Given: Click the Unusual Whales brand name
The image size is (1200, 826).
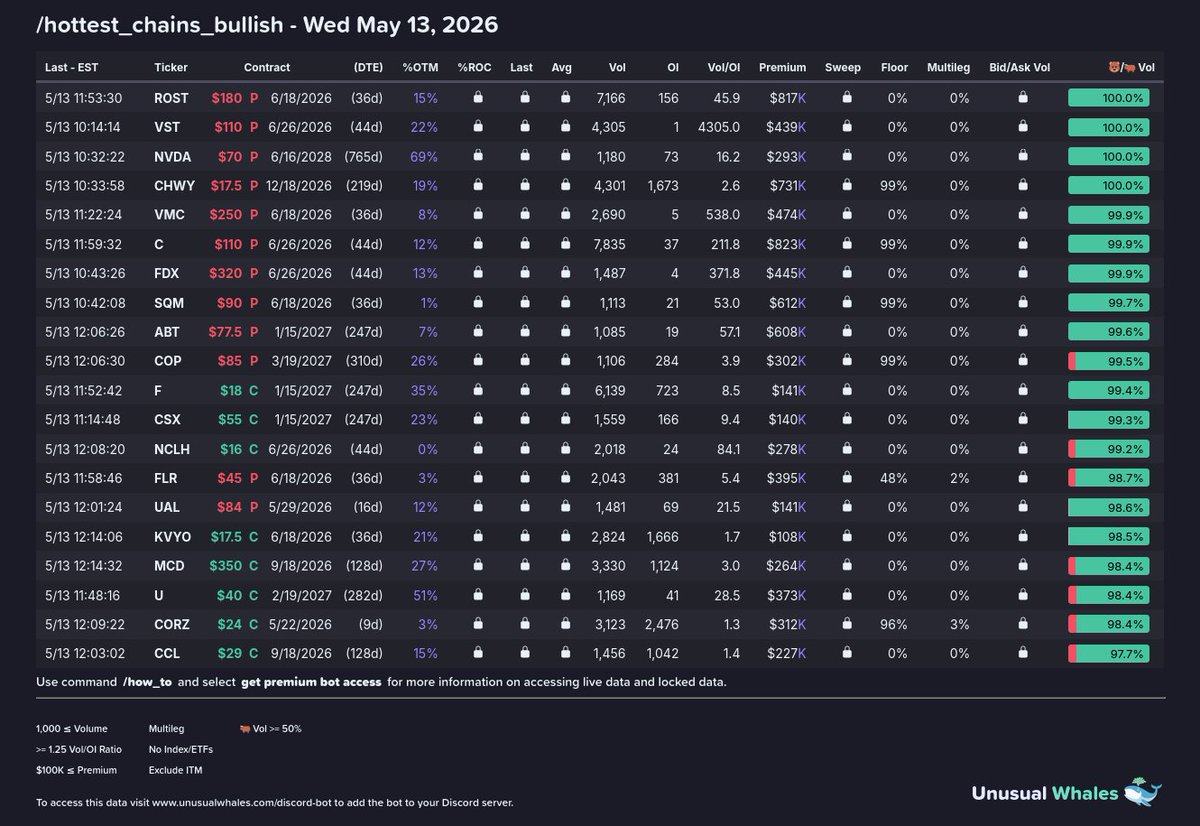Looking at the screenshot, I should (1045, 793).
